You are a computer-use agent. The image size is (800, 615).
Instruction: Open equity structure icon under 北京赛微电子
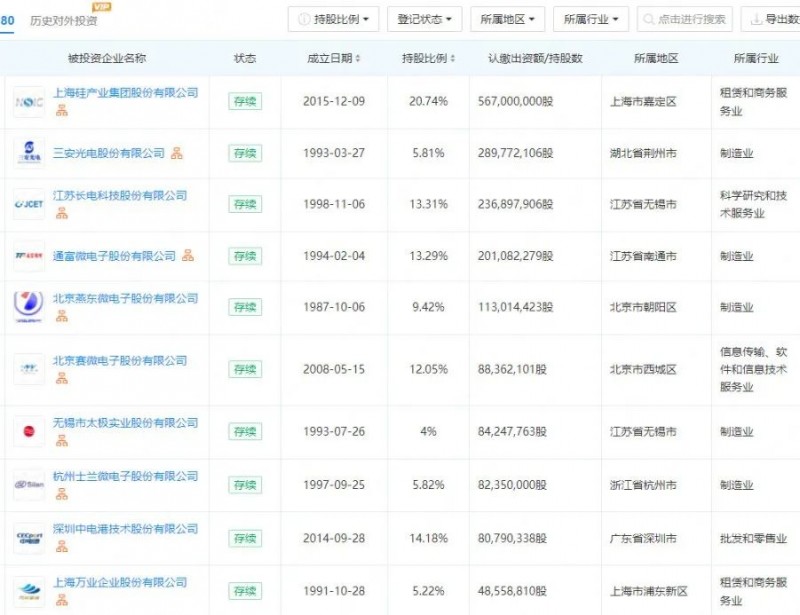click(x=62, y=378)
